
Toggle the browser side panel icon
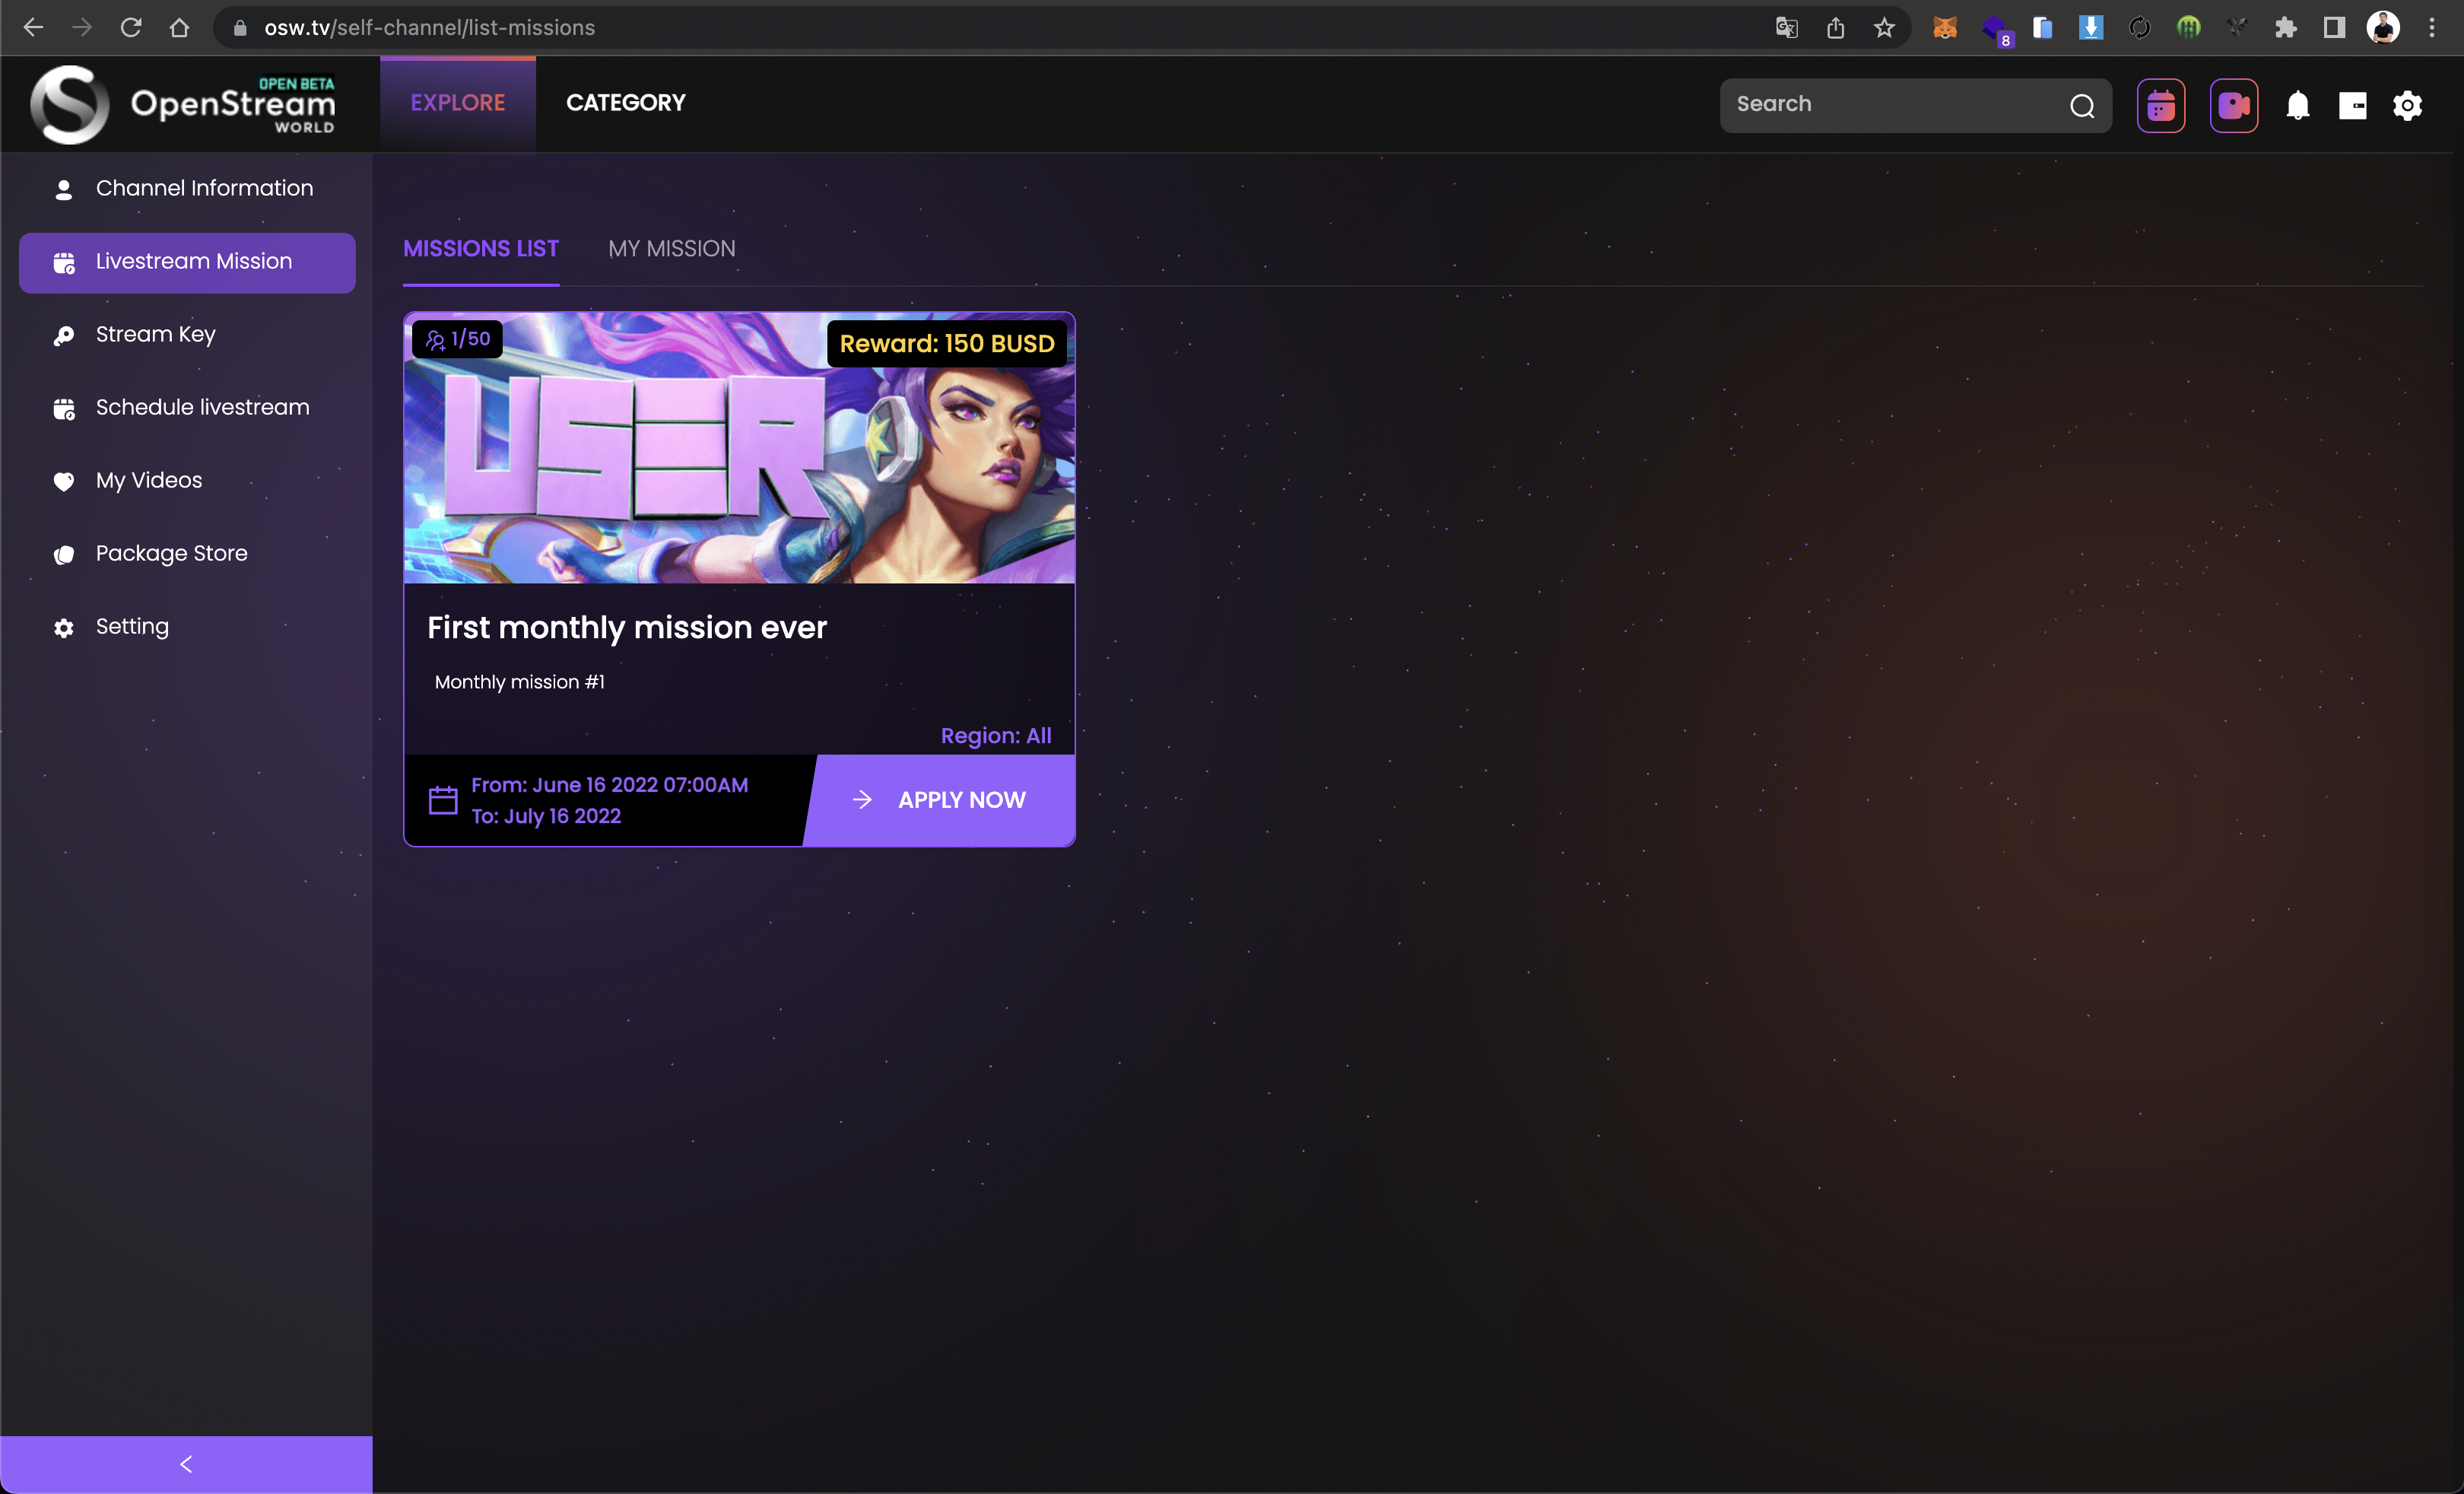click(x=2334, y=27)
